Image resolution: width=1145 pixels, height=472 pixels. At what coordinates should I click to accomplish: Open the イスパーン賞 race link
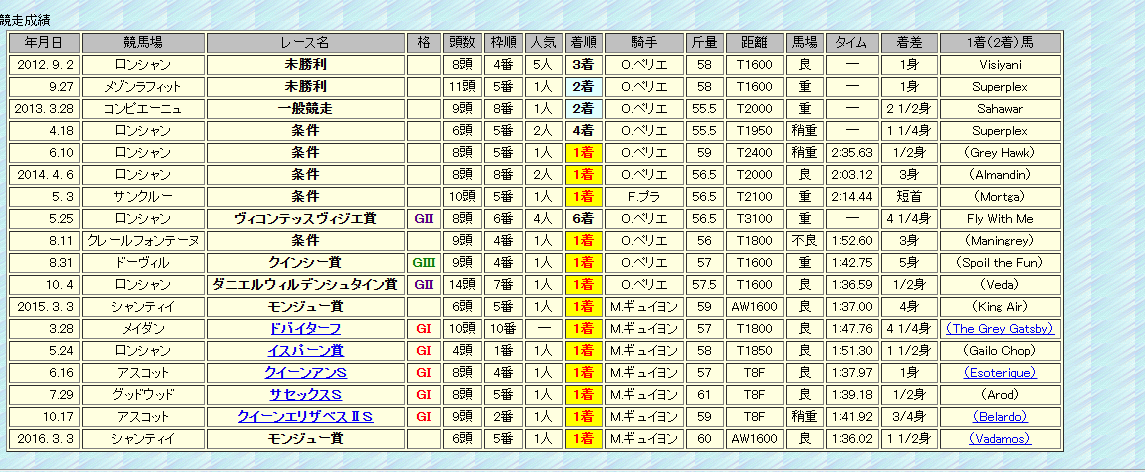(x=305, y=351)
